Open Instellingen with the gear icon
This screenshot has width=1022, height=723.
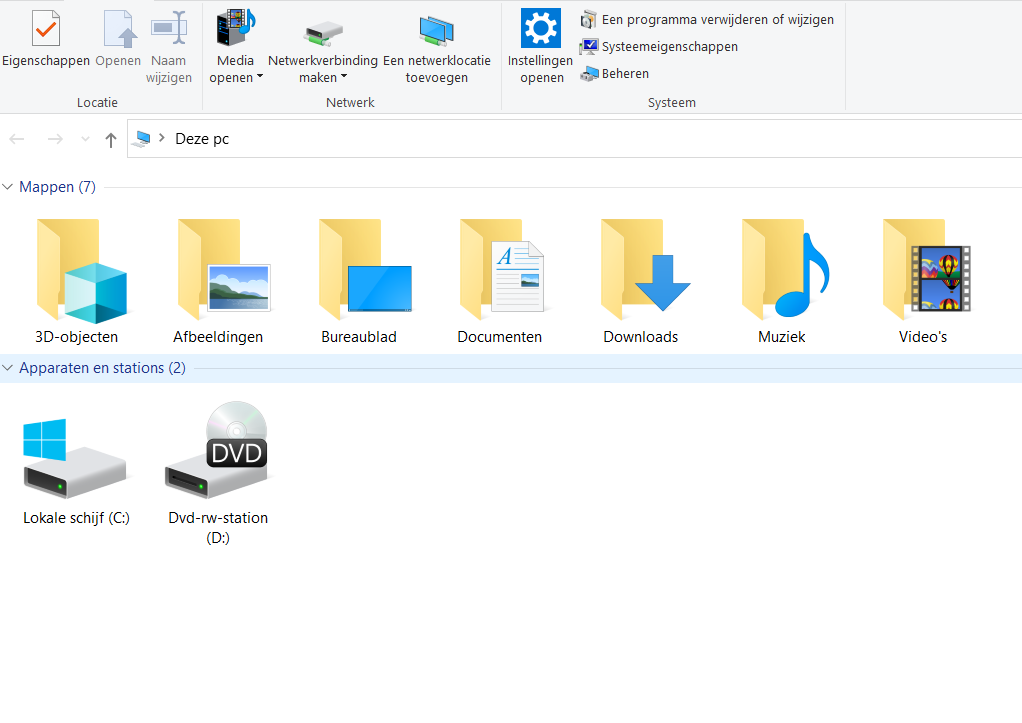click(x=541, y=30)
